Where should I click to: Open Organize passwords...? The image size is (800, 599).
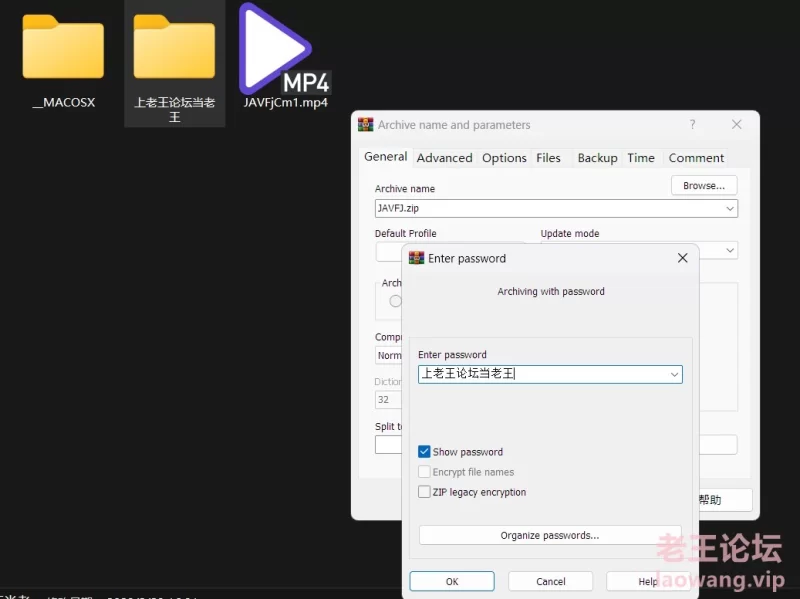(x=550, y=535)
